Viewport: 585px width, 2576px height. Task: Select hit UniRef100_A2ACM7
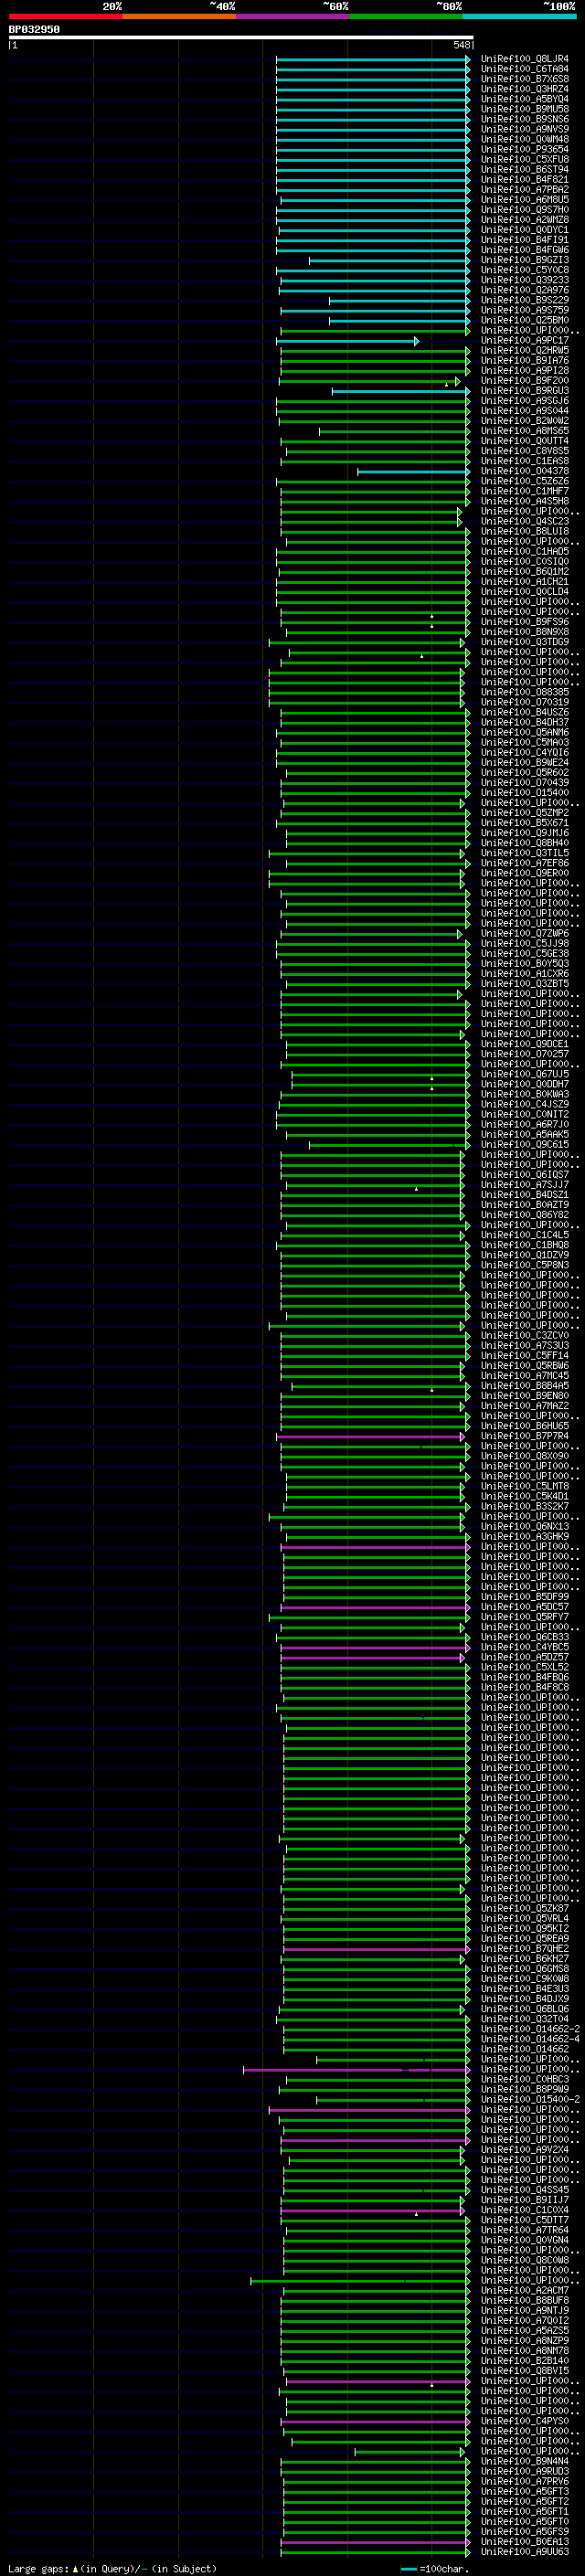coord(524,2290)
